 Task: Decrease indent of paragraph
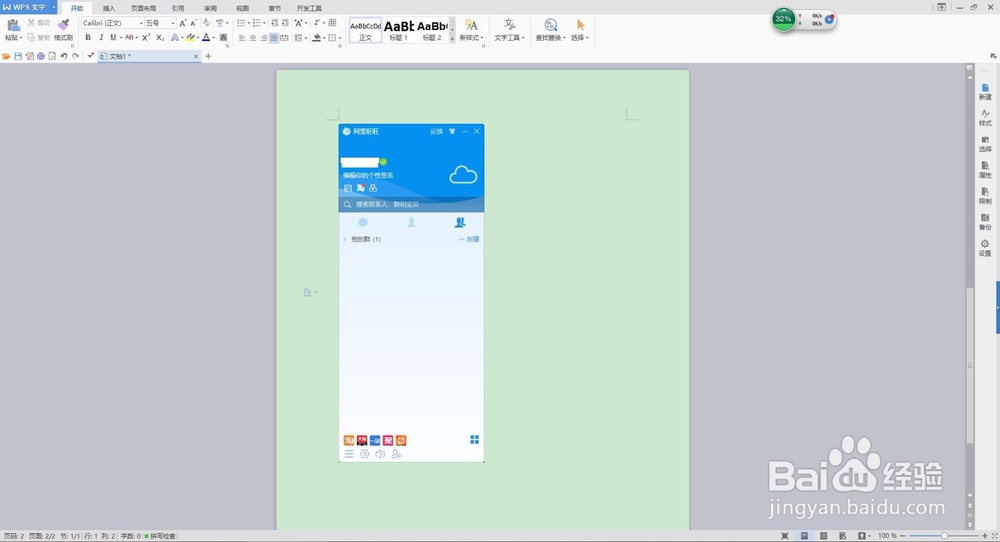click(x=274, y=23)
